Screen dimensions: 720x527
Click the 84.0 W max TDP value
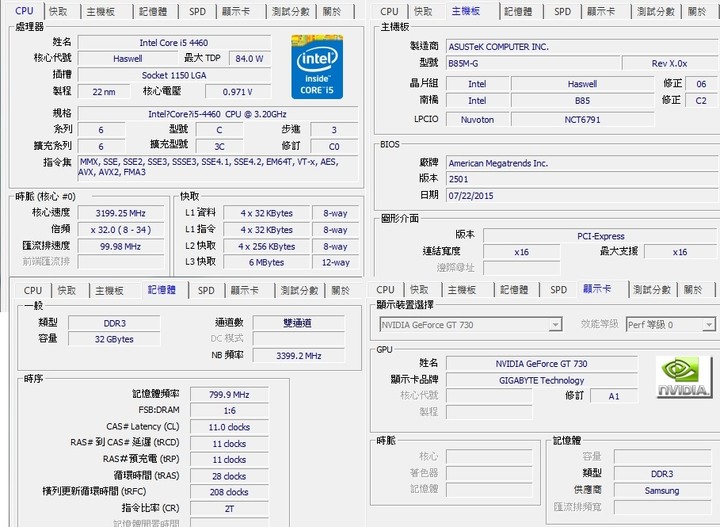point(249,58)
